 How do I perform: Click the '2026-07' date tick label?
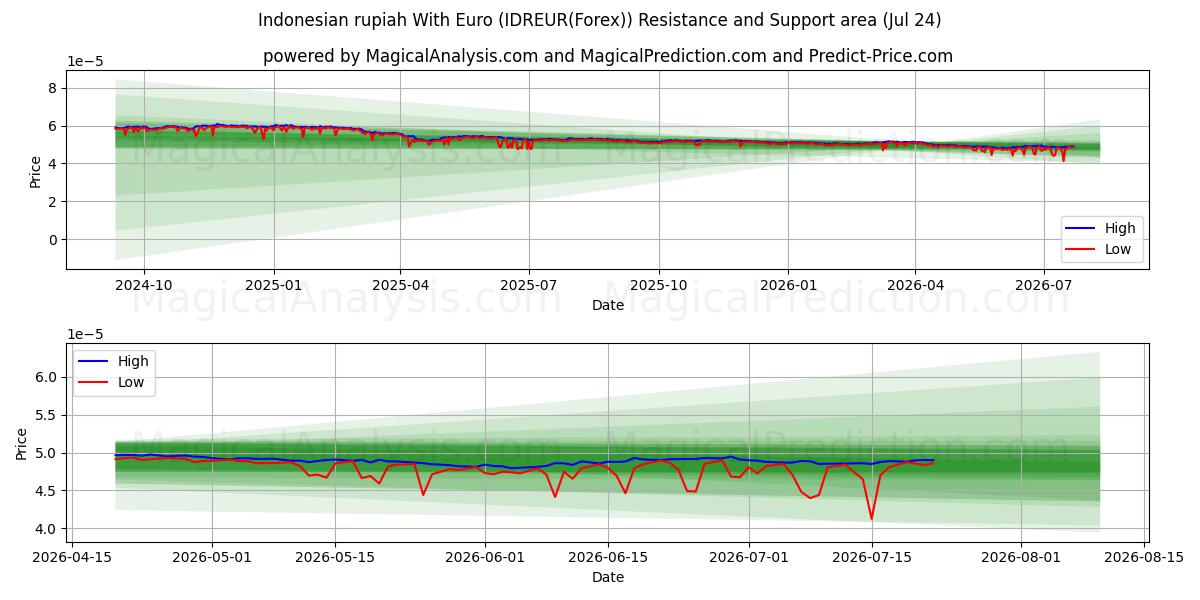pyautogui.click(x=1044, y=285)
